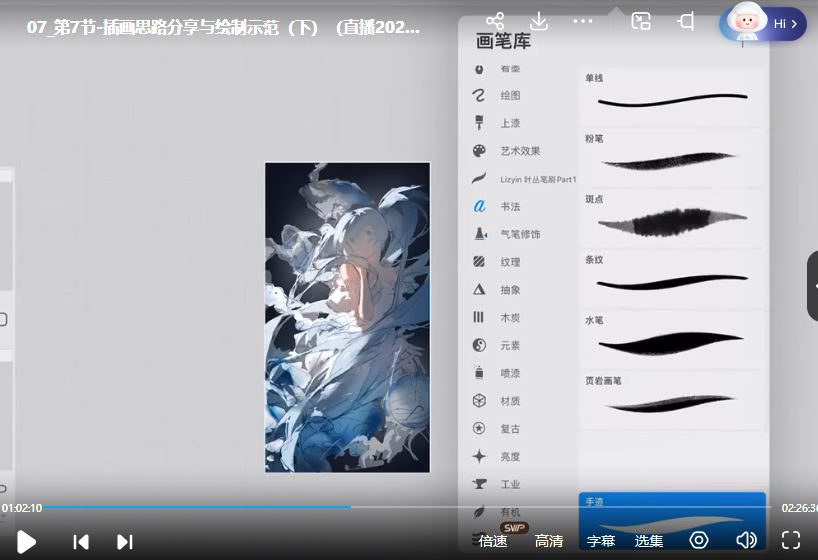Click the share icon in top toolbar
The image size is (818, 560).
coord(494,21)
